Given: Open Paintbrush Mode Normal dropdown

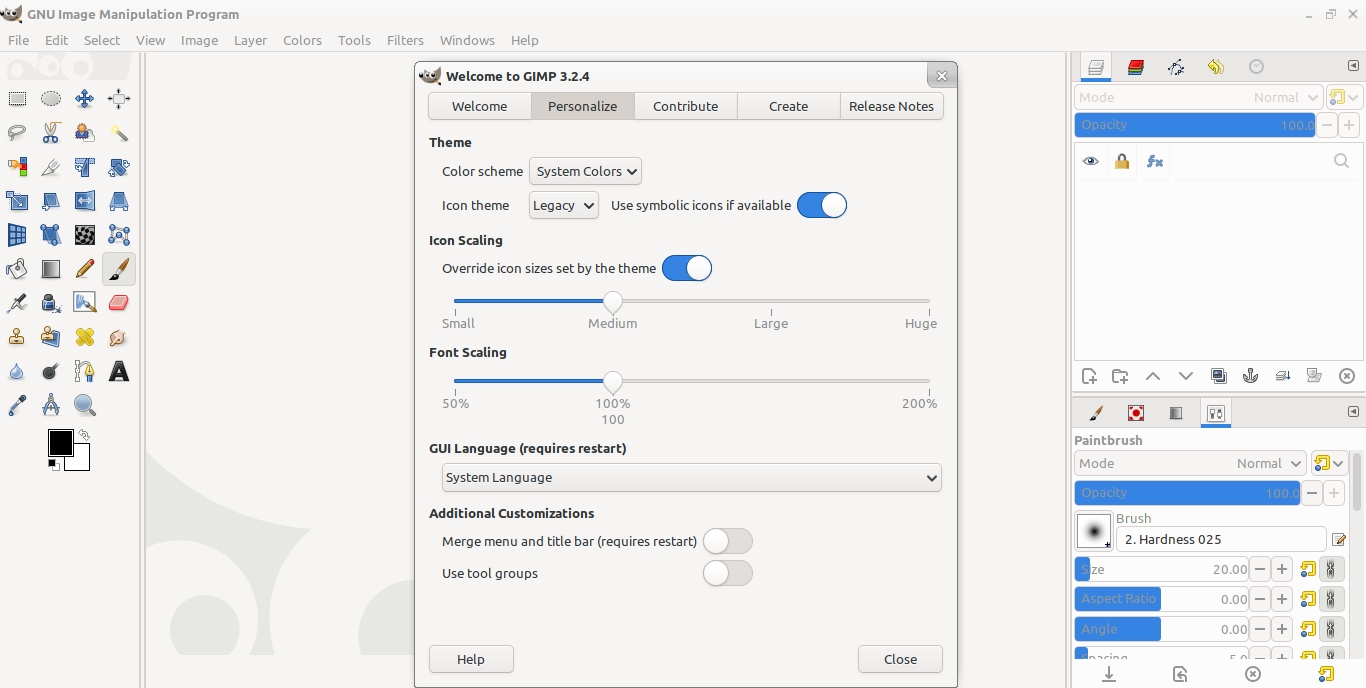Looking at the screenshot, I should click(x=1190, y=463).
